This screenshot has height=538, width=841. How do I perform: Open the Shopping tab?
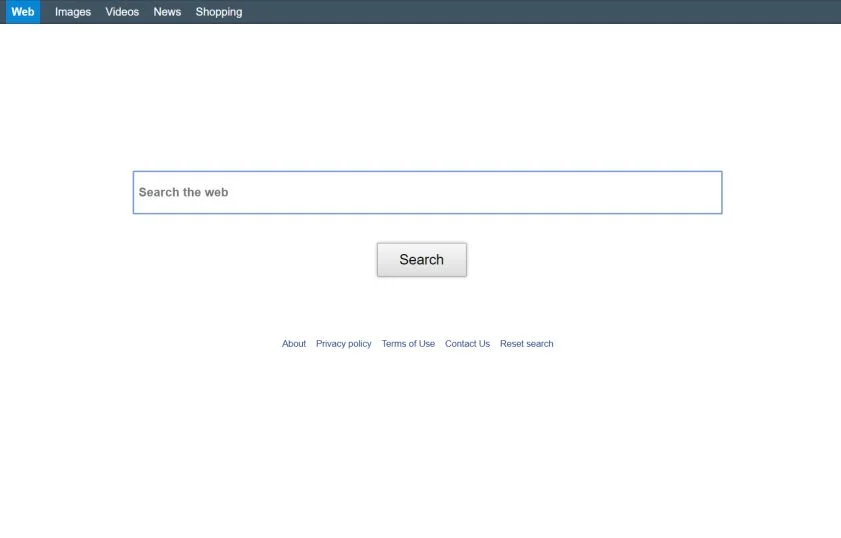pyautogui.click(x=219, y=12)
